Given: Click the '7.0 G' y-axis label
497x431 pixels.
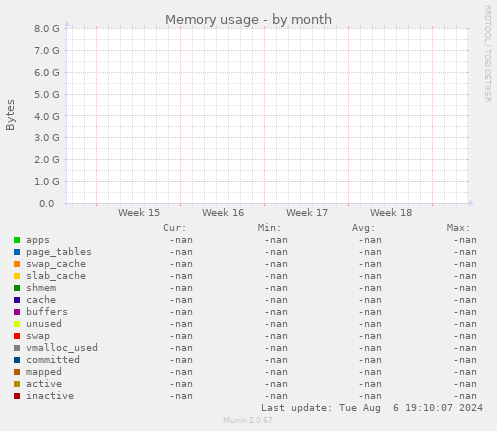Looking at the screenshot, I should pos(47,51).
